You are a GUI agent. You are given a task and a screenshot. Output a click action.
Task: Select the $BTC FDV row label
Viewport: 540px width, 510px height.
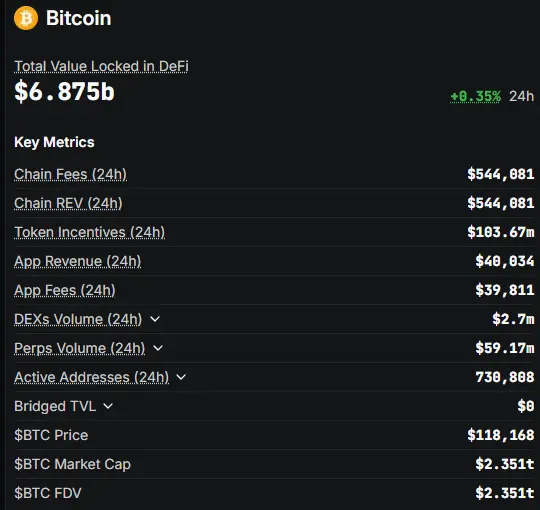(48, 493)
